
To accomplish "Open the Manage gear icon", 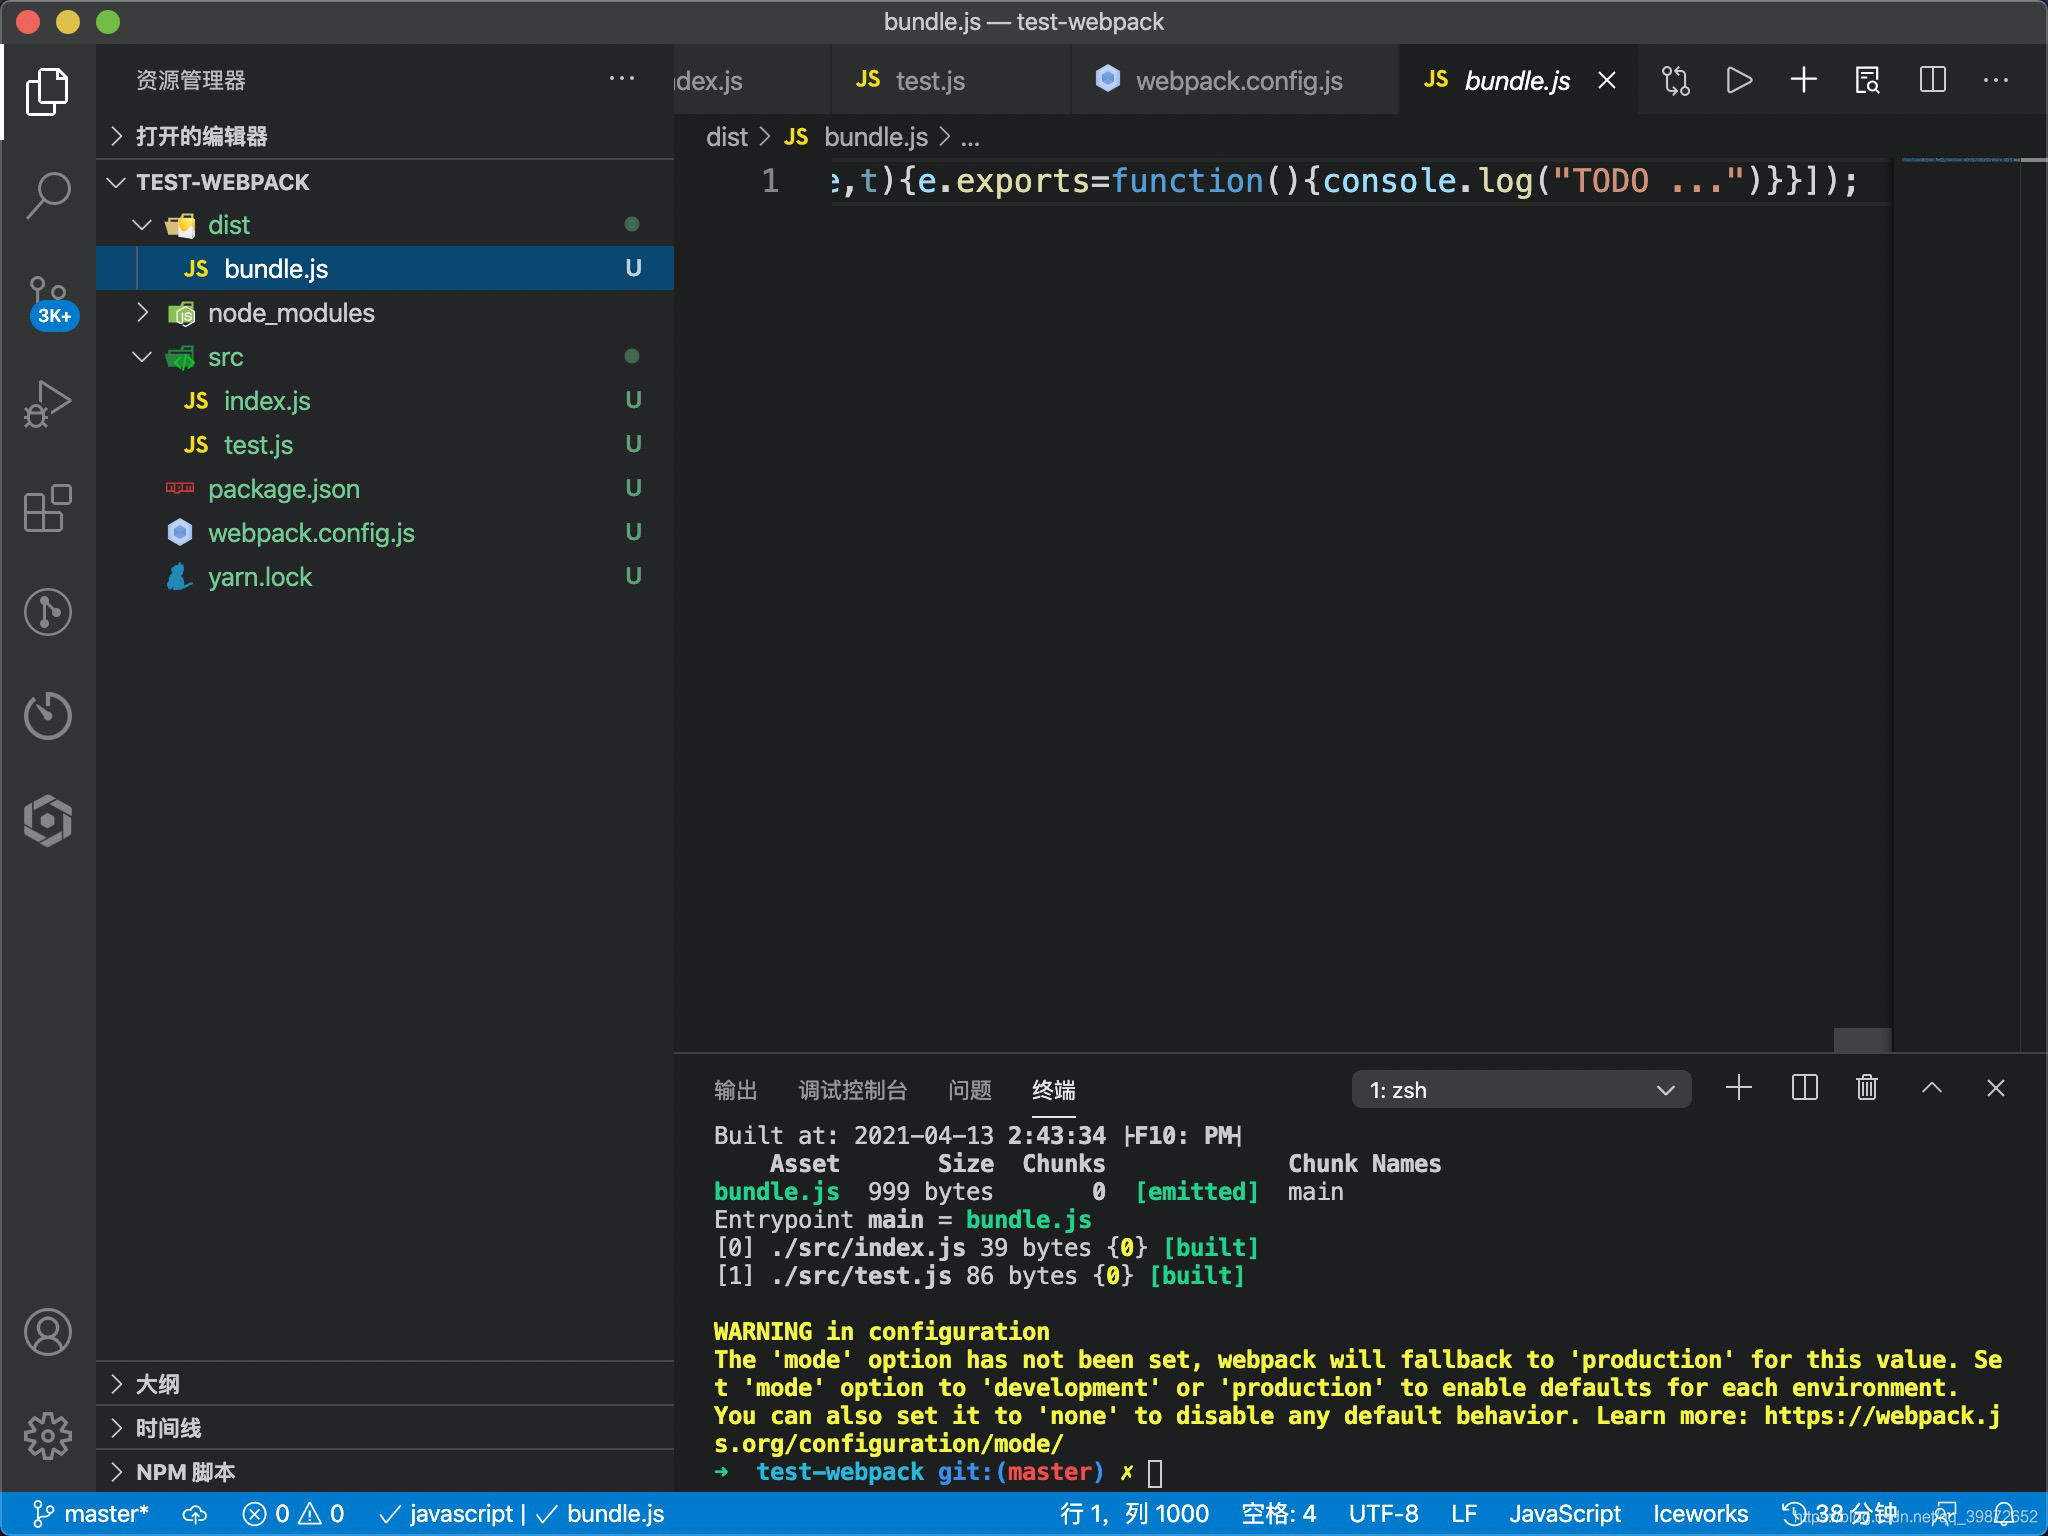I will coord(47,1436).
